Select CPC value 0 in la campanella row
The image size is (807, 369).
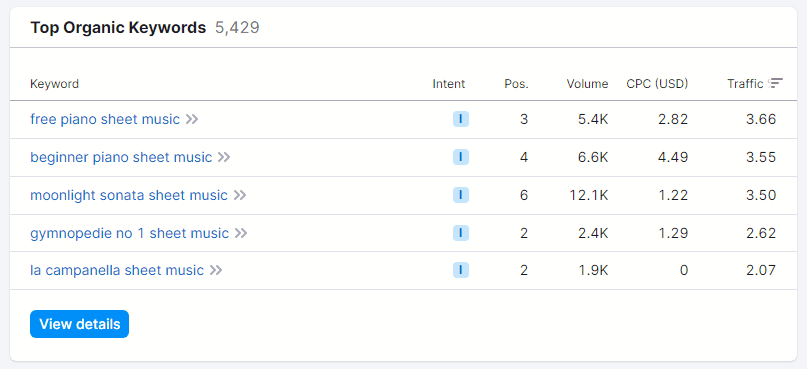(683, 270)
